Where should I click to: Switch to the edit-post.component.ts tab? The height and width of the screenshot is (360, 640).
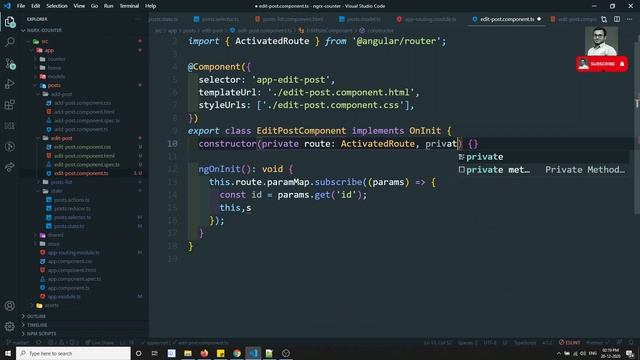point(507,19)
